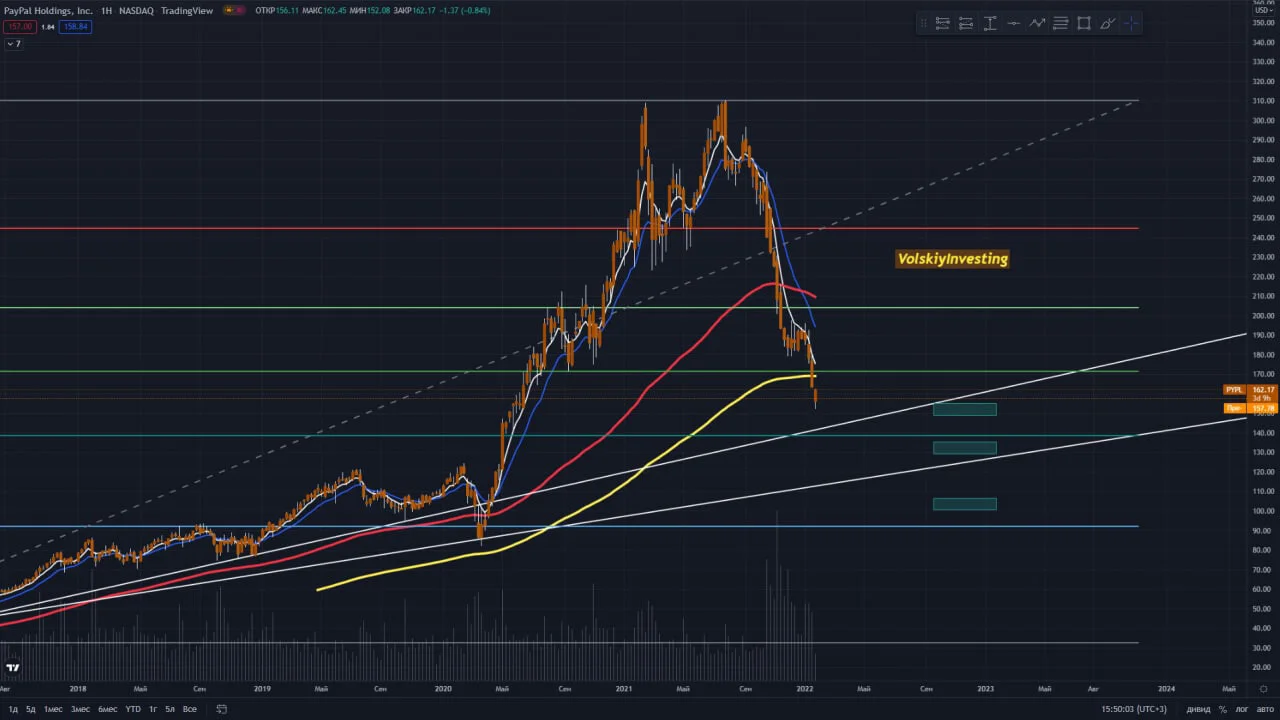Click the 1H interval label in title

[106, 11]
